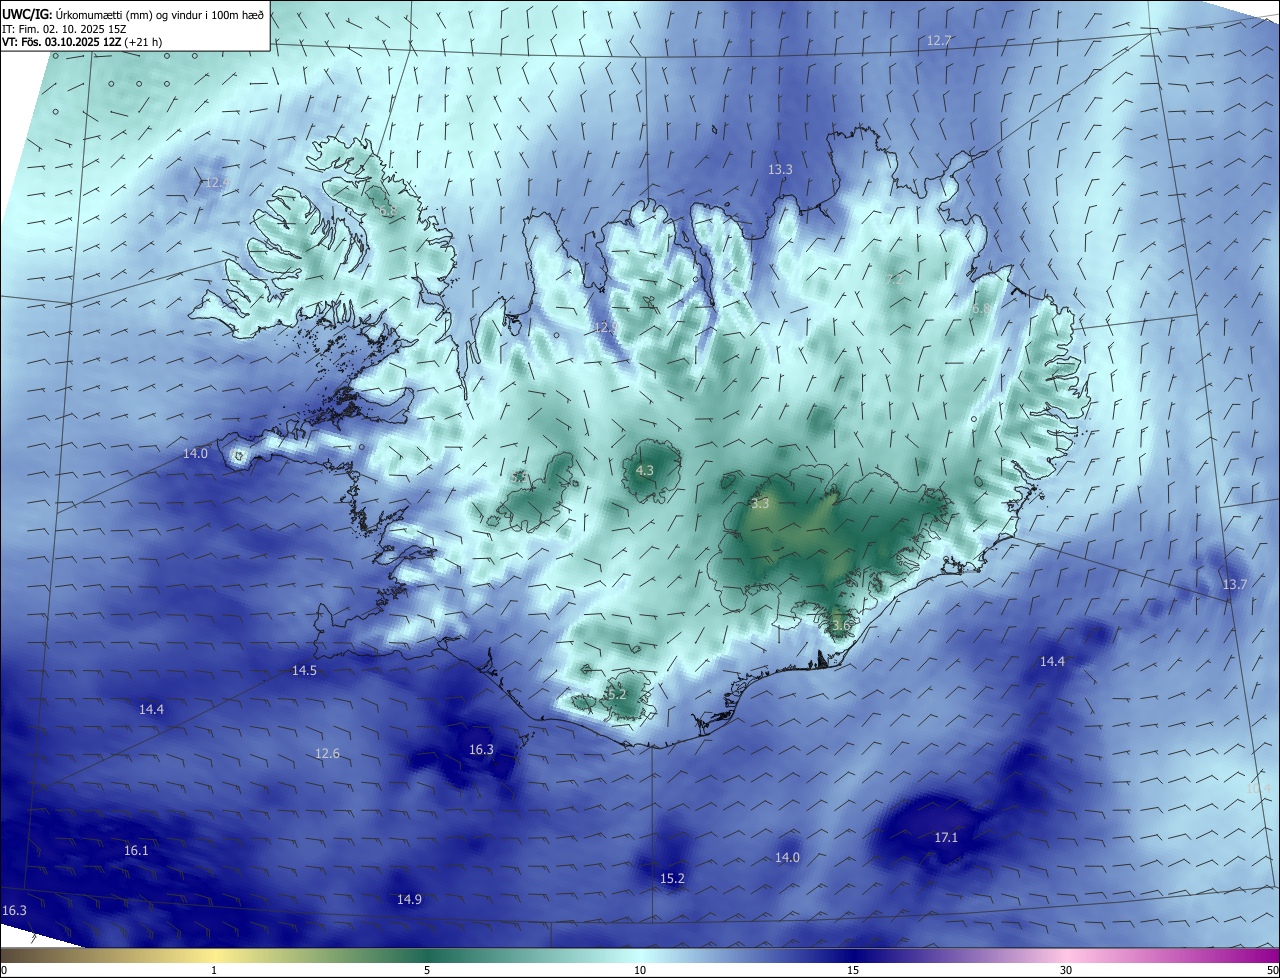Click the 0 tick on the color scale
Viewport: 1280px width, 978px height.
pyautogui.click(x=3, y=970)
